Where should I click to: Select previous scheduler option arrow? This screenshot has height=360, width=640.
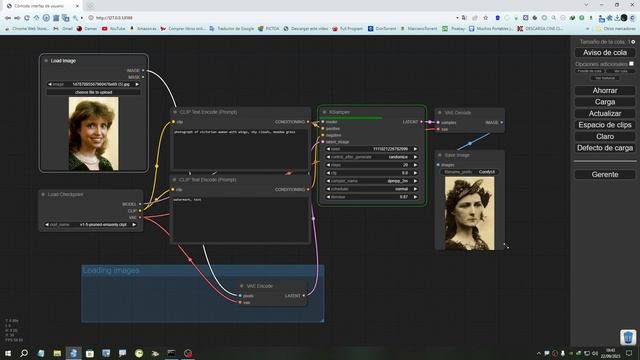[328, 189]
